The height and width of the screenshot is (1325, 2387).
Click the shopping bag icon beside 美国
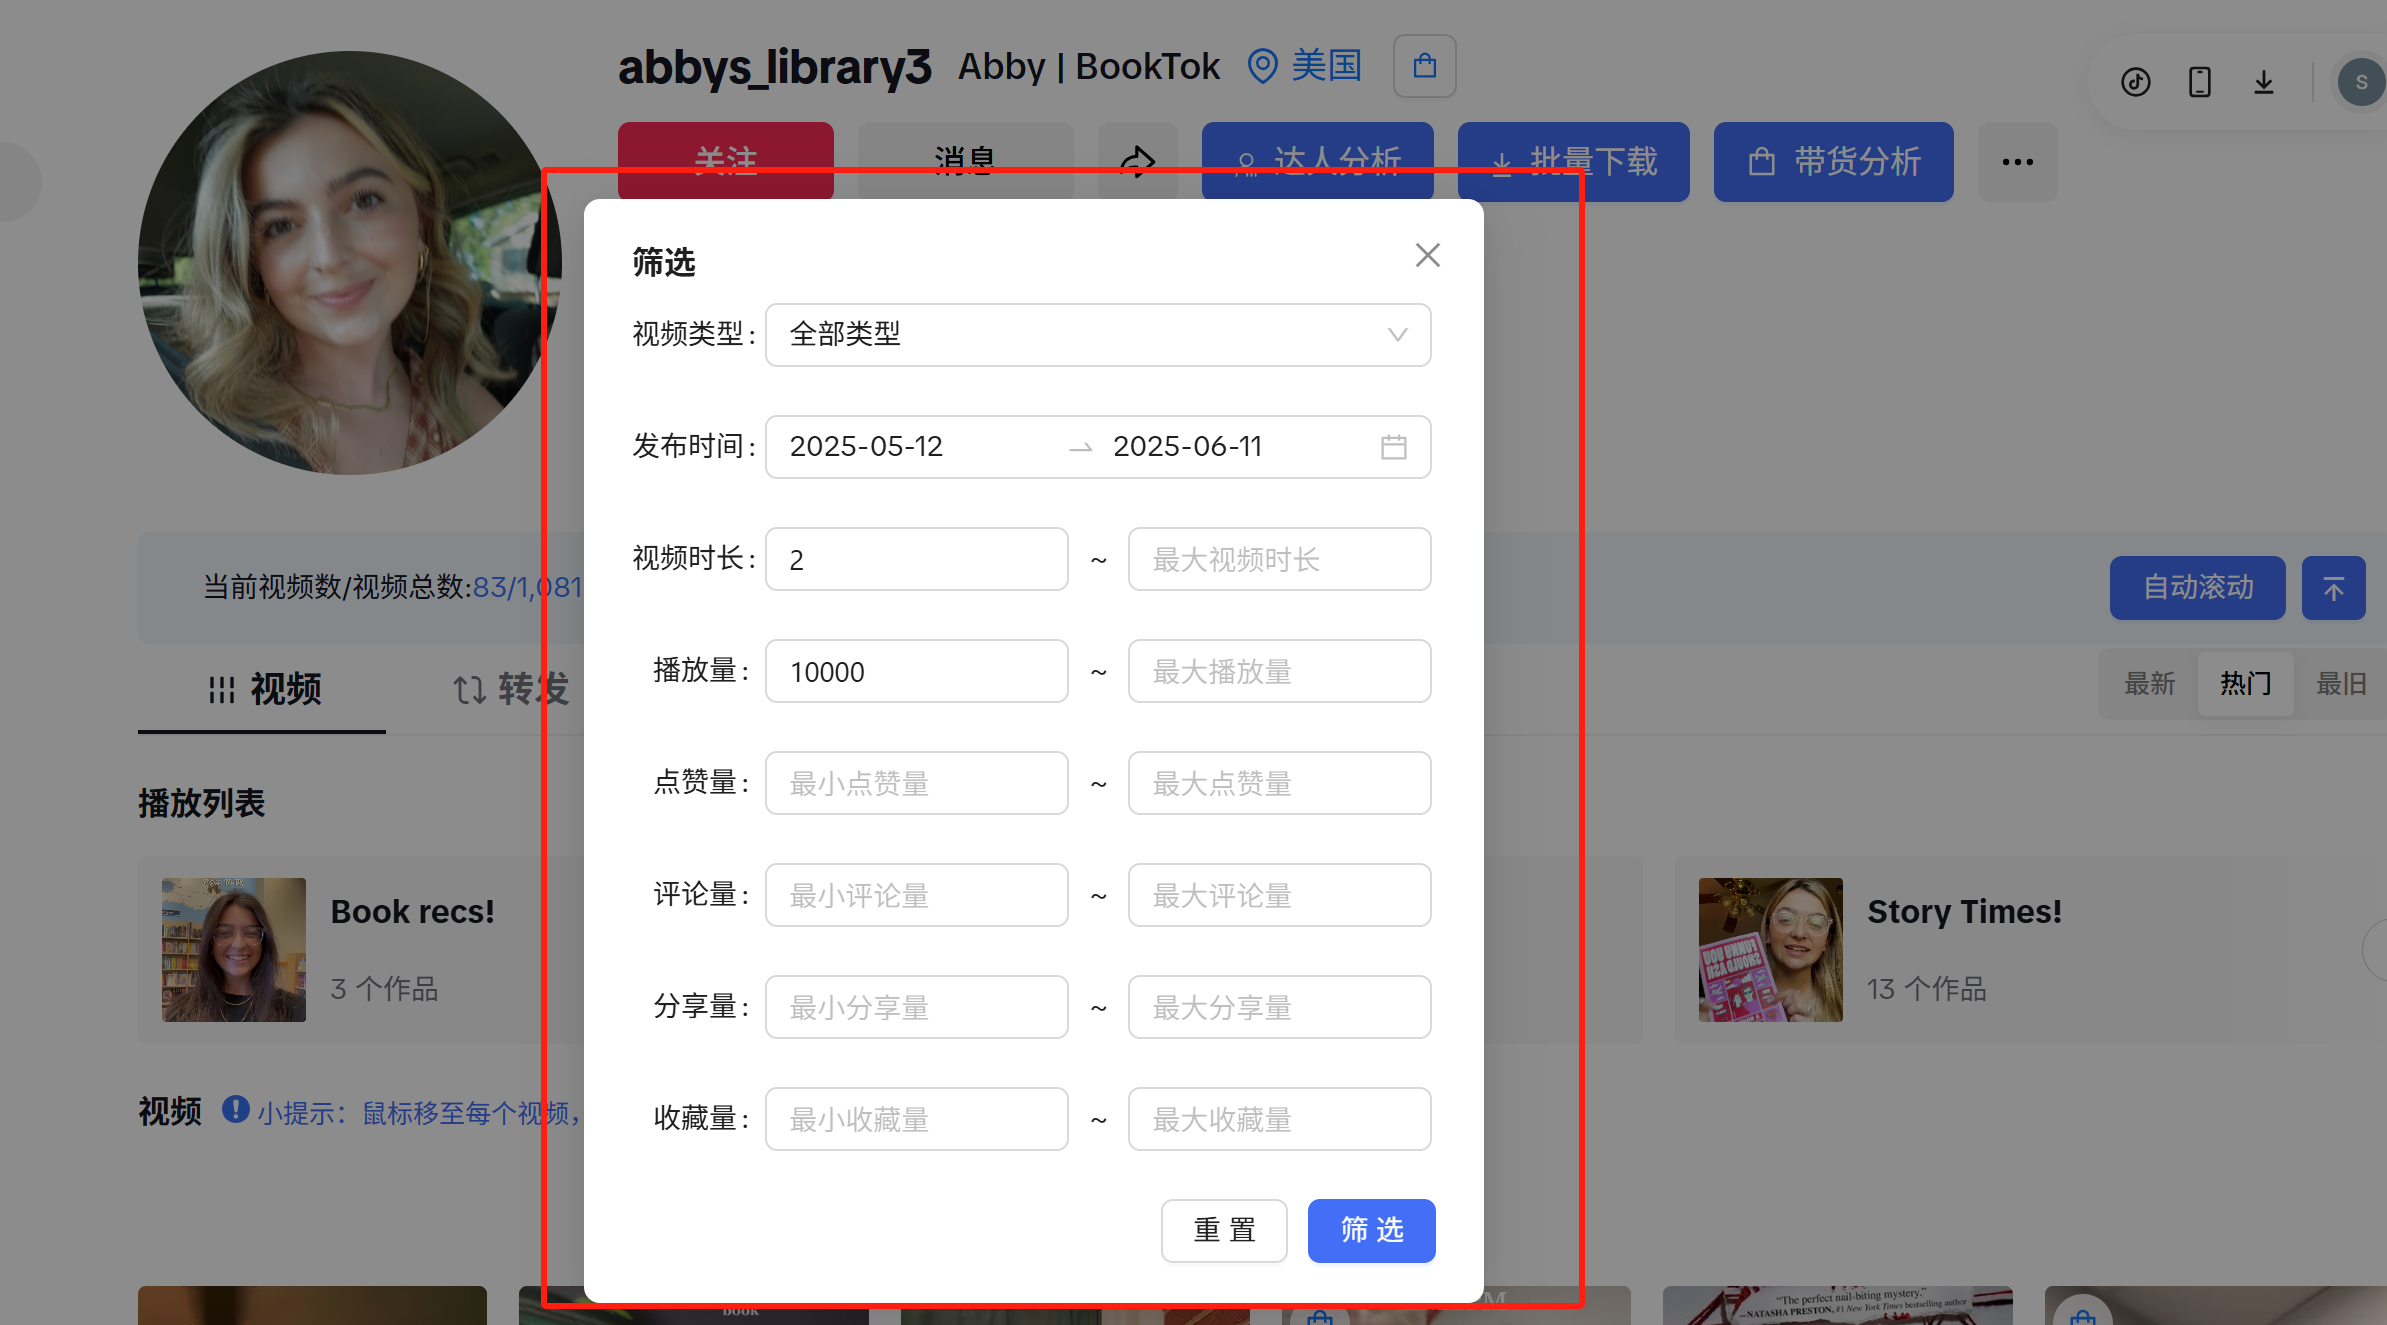[1424, 65]
